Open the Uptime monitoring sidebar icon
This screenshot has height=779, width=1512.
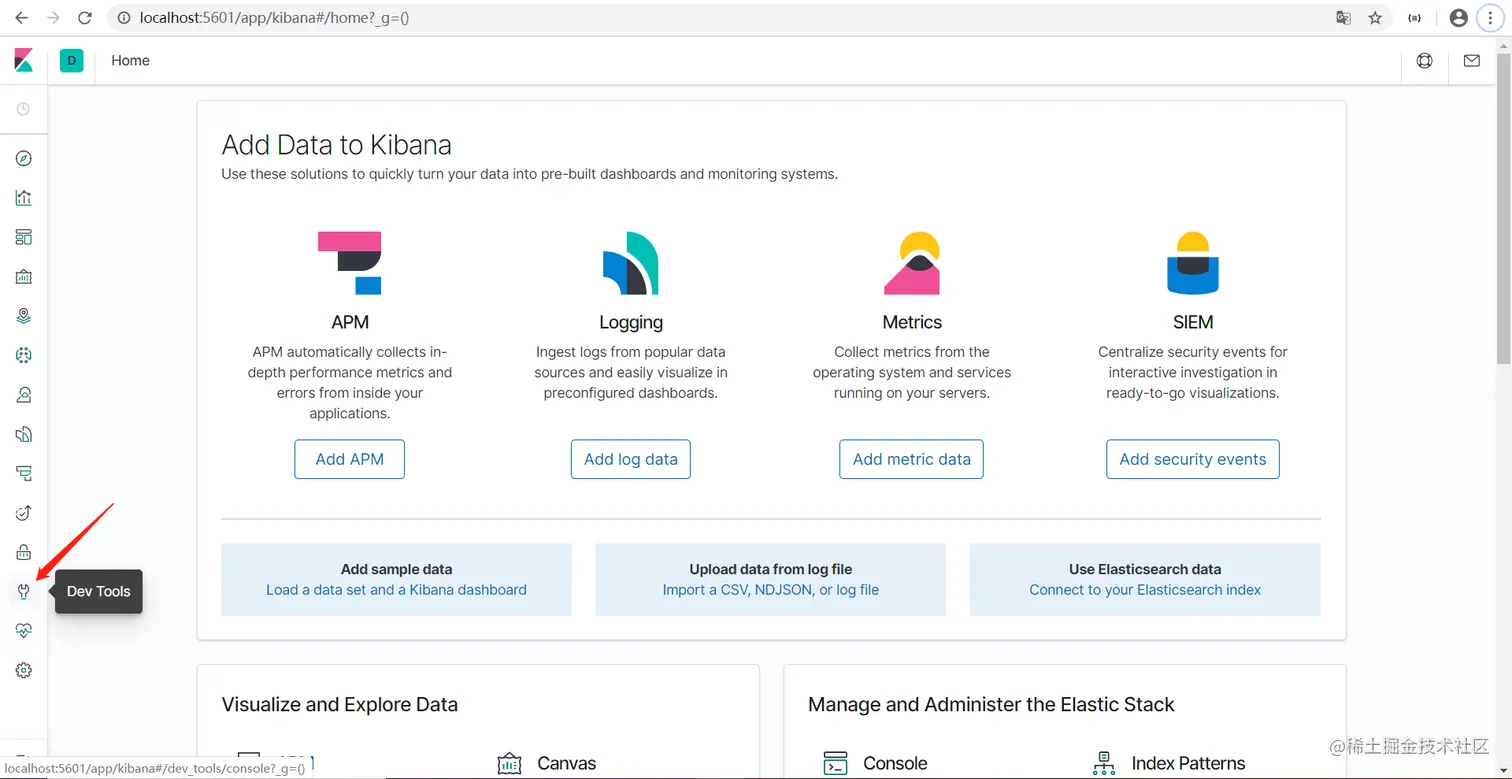(24, 512)
